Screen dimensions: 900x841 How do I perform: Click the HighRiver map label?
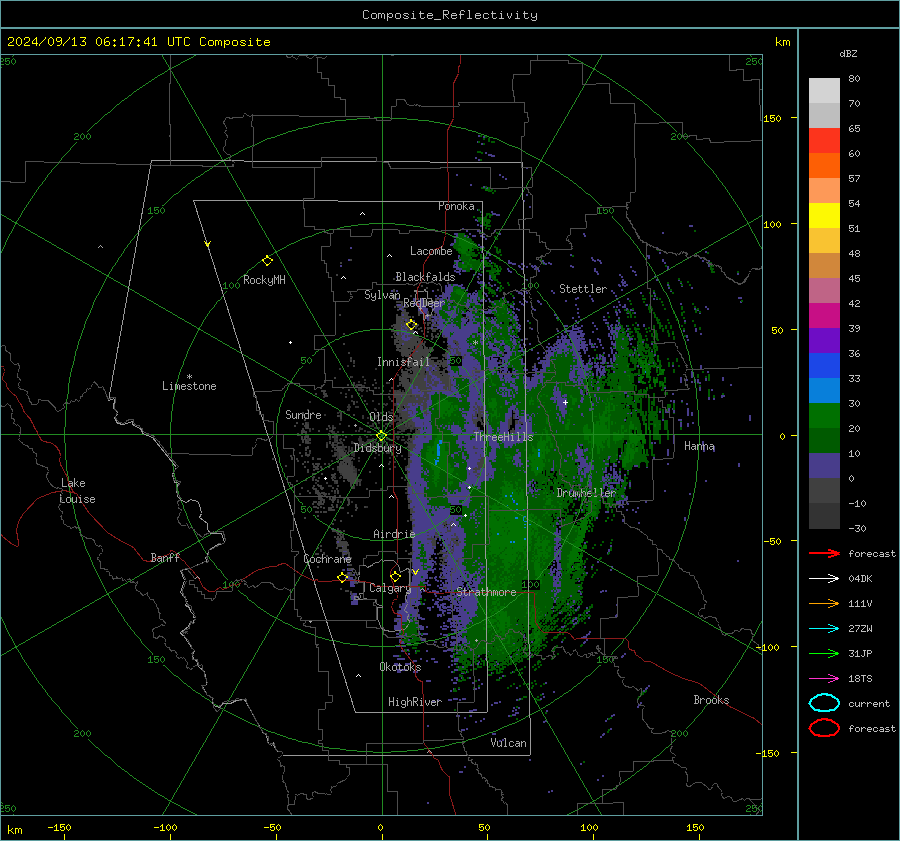[x=415, y=702]
